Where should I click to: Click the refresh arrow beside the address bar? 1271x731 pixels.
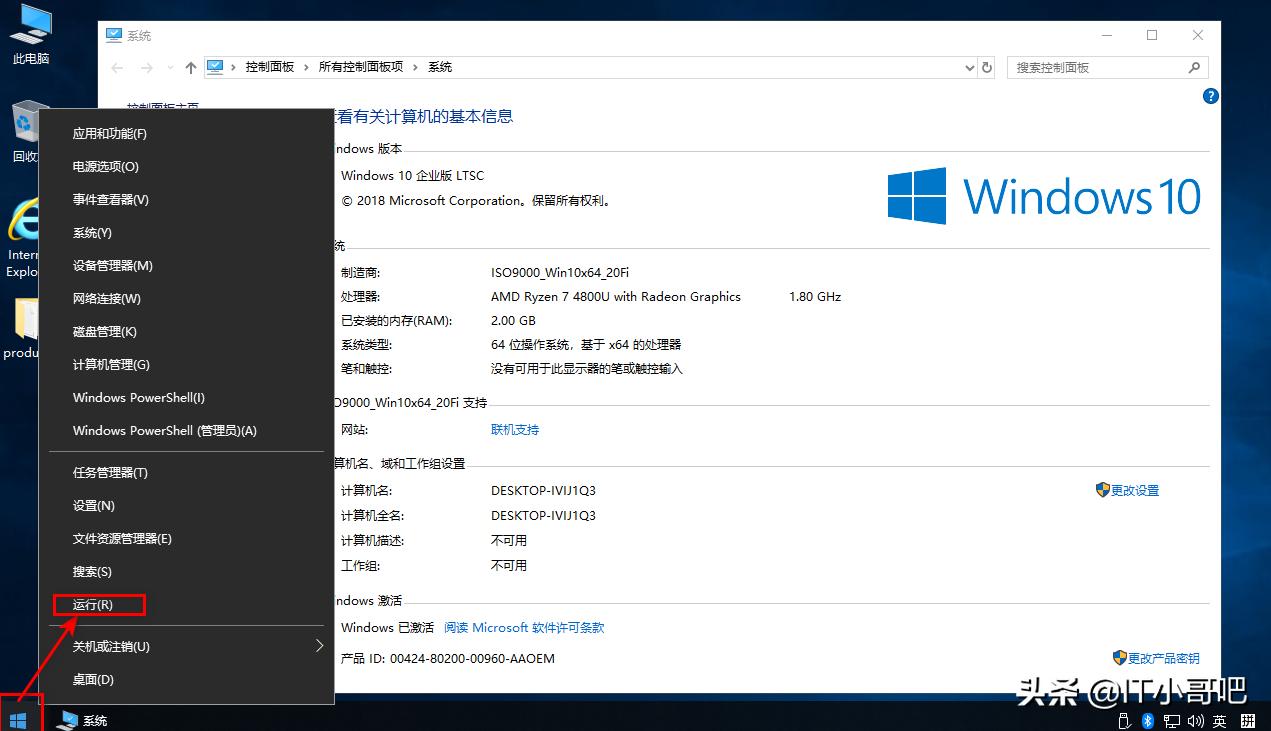(x=986, y=67)
